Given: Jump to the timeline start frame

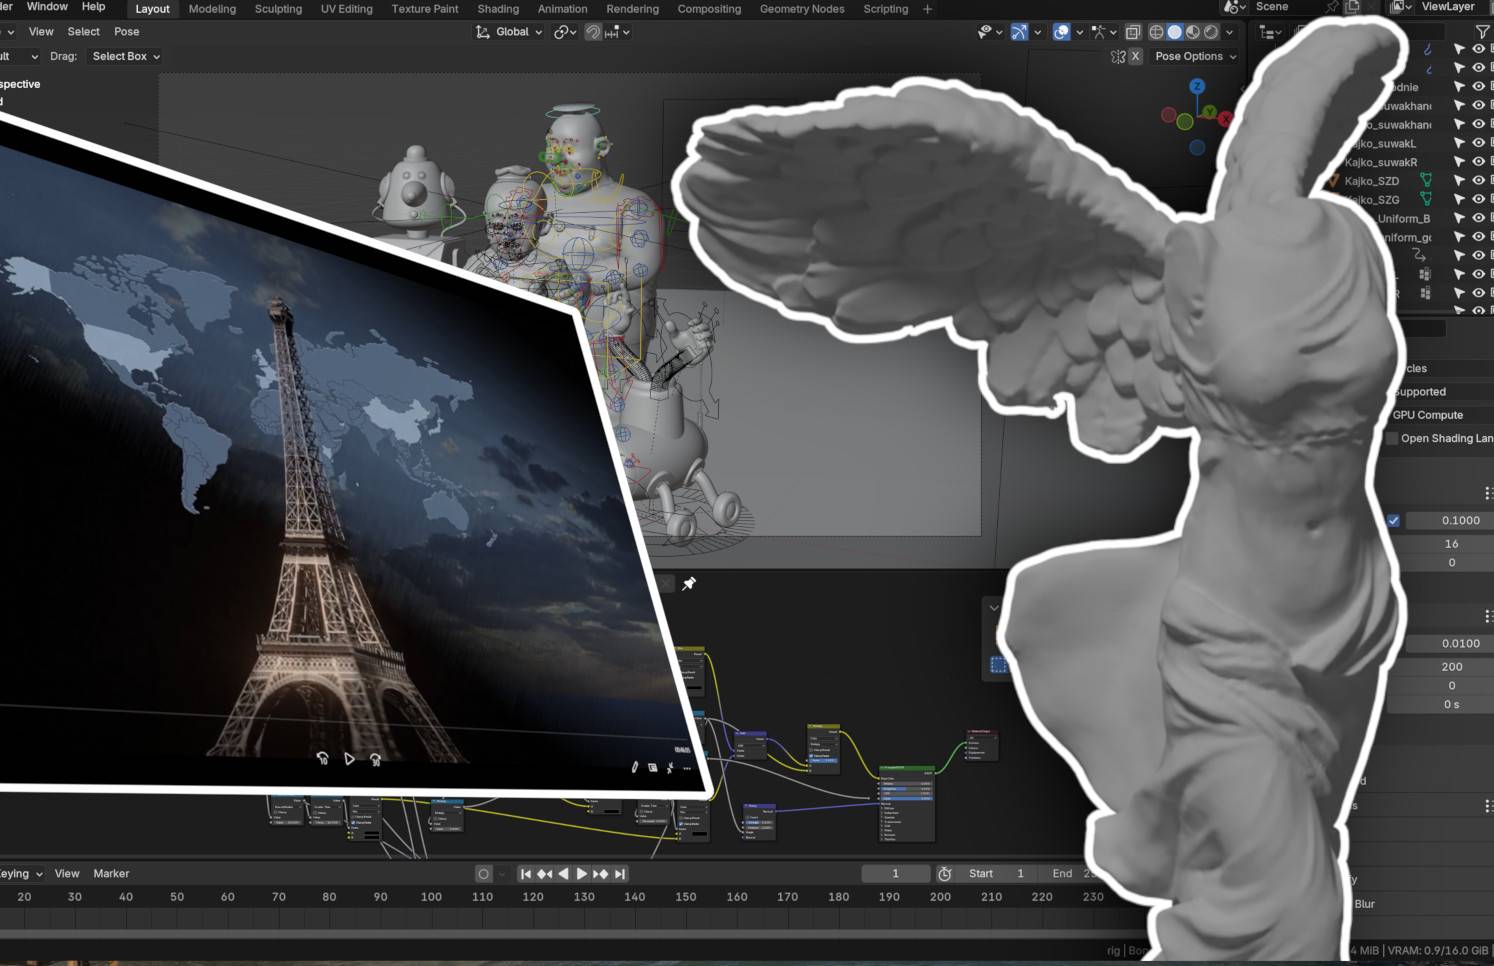Looking at the screenshot, I should [x=526, y=874].
